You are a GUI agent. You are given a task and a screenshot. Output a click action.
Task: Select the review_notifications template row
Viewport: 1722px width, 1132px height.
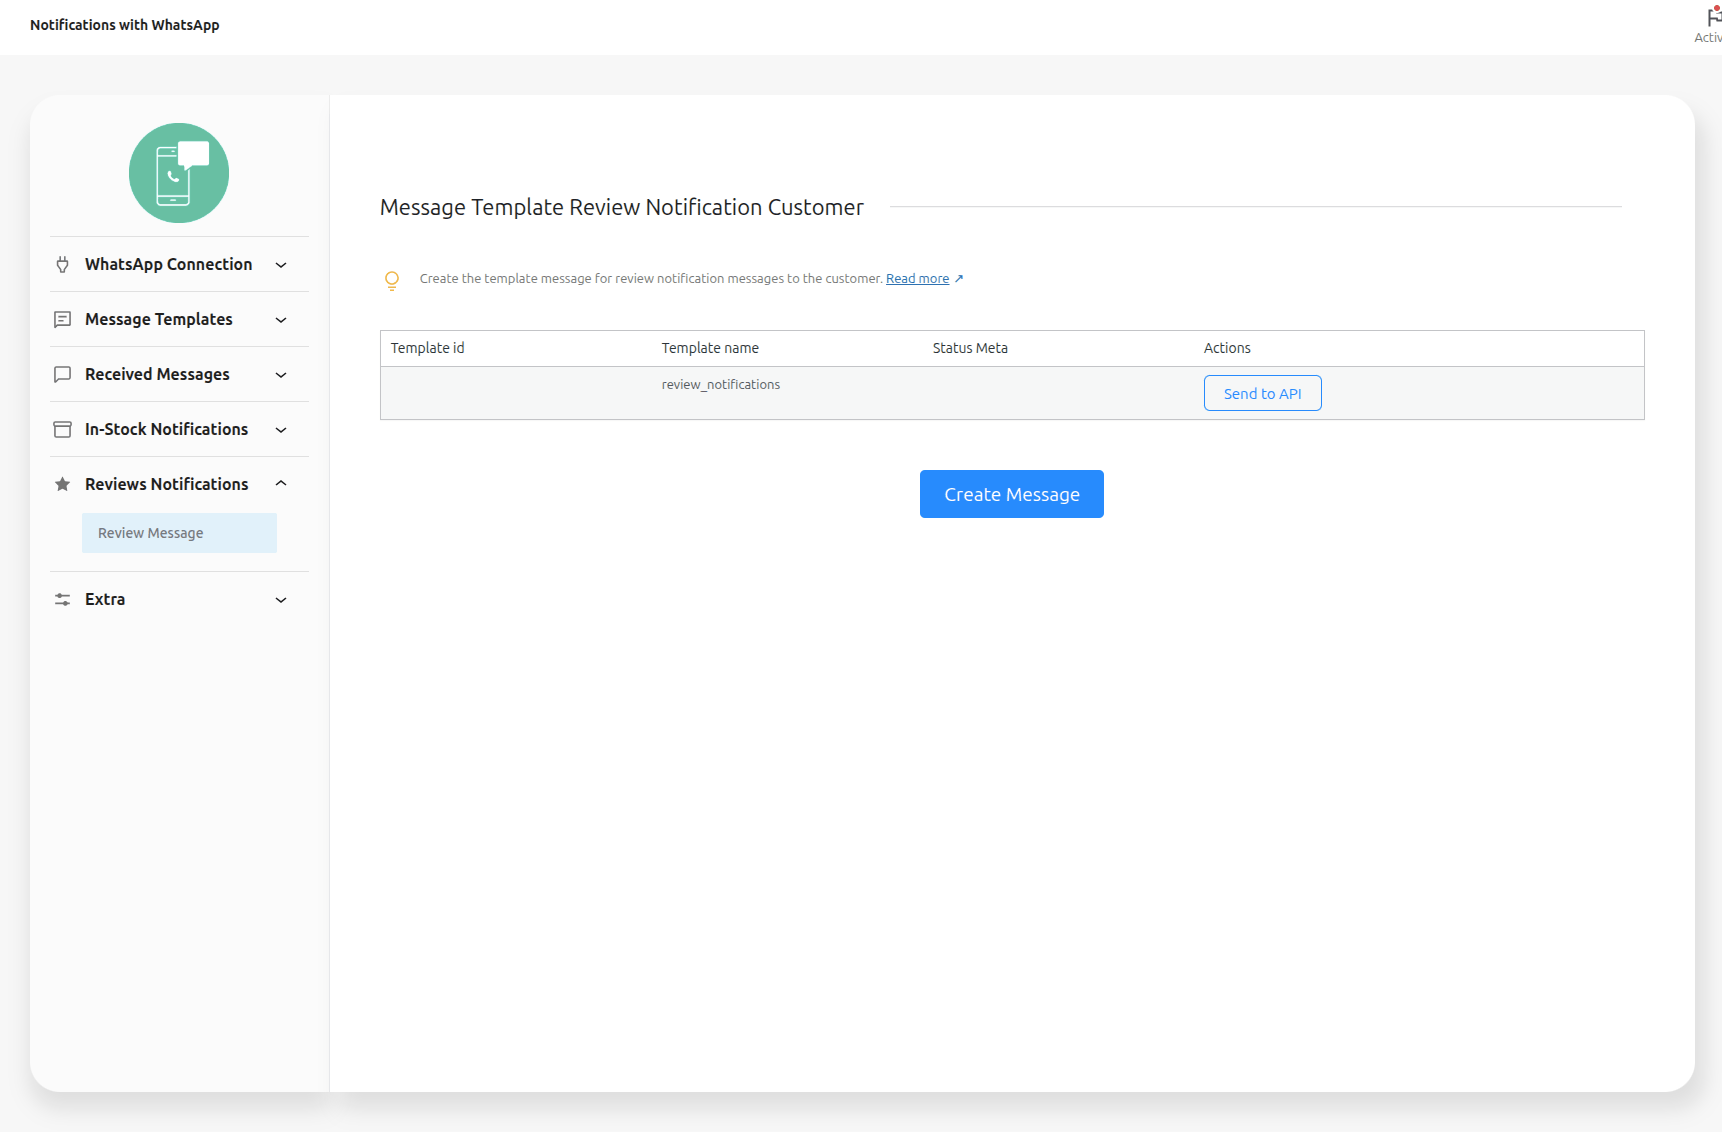click(720, 385)
